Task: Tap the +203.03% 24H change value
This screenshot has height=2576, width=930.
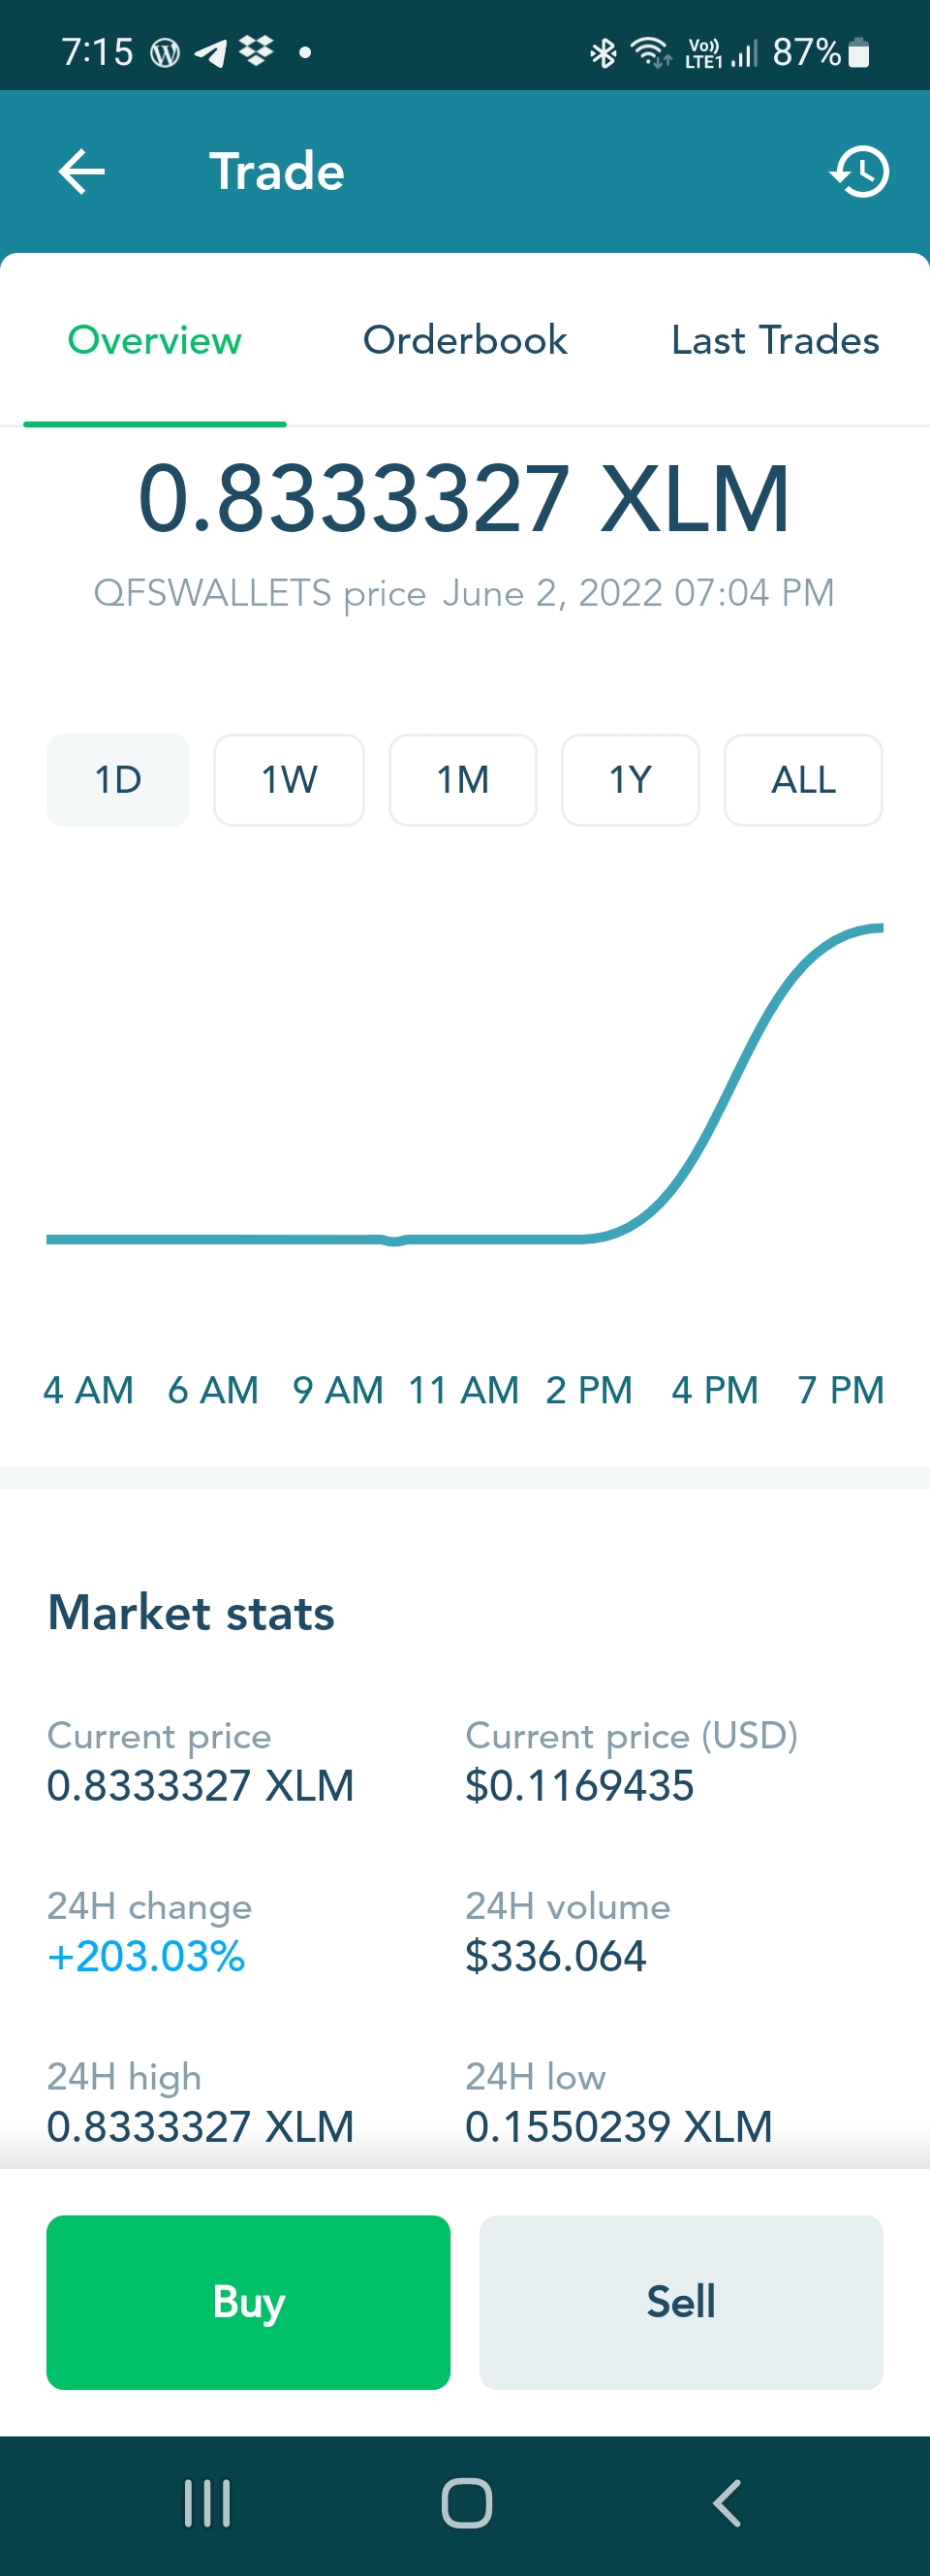Action: pyautogui.click(x=146, y=1956)
